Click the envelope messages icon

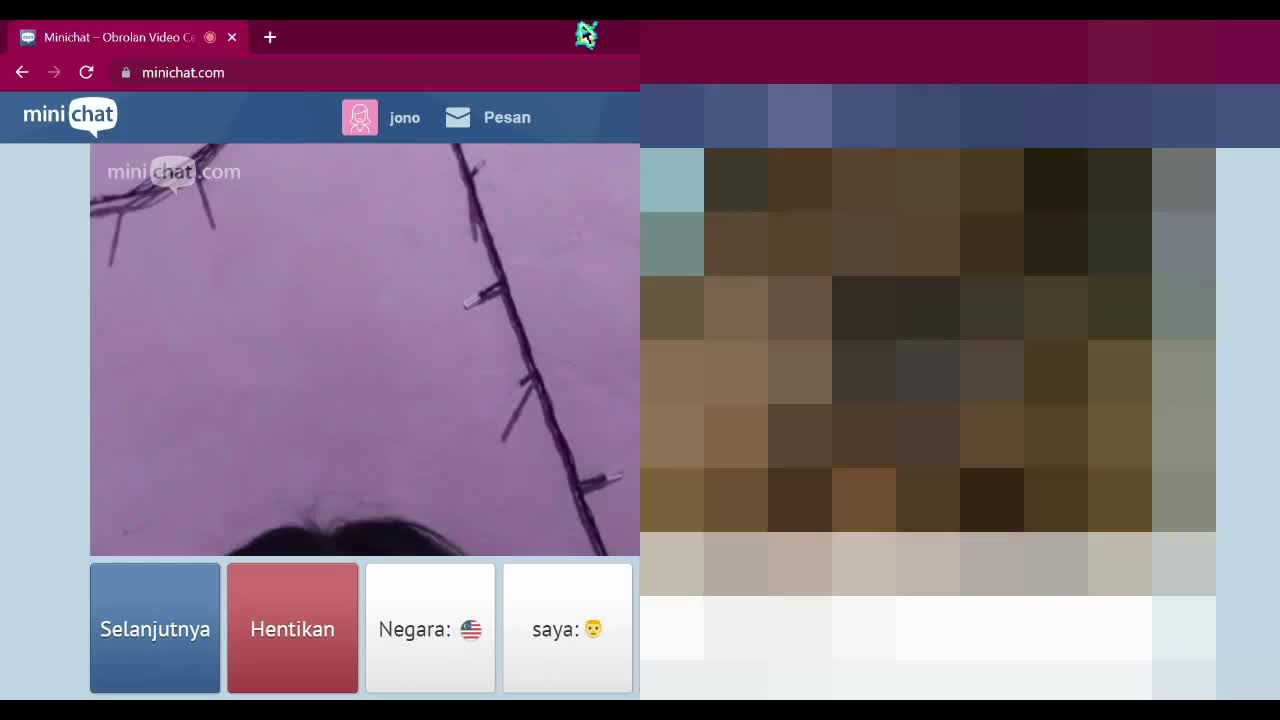458,117
